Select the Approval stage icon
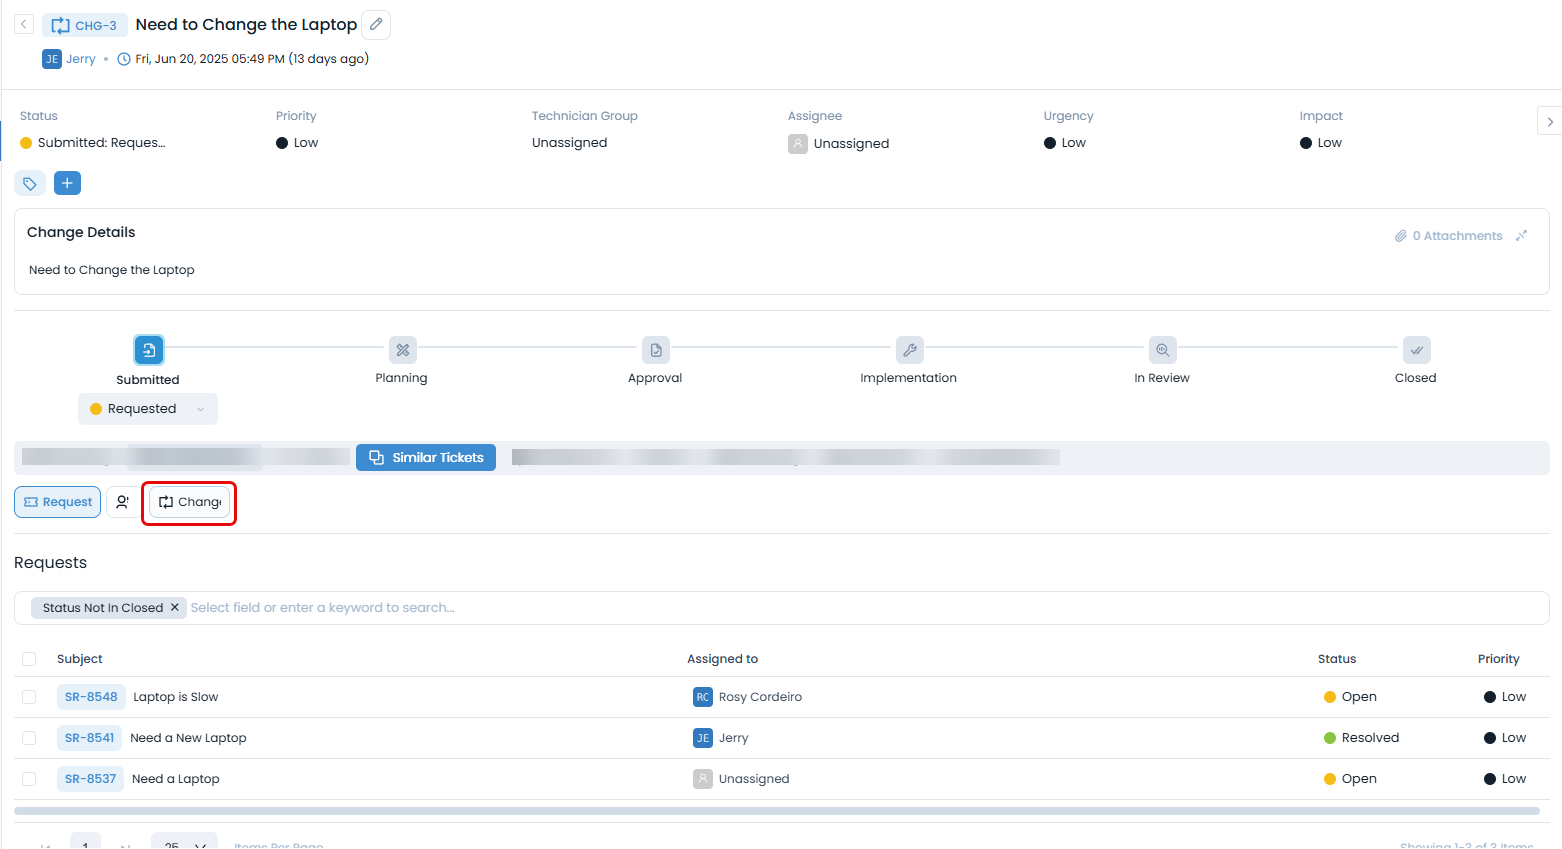The height and width of the screenshot is (849, 1562). click(x=656, y=350)
